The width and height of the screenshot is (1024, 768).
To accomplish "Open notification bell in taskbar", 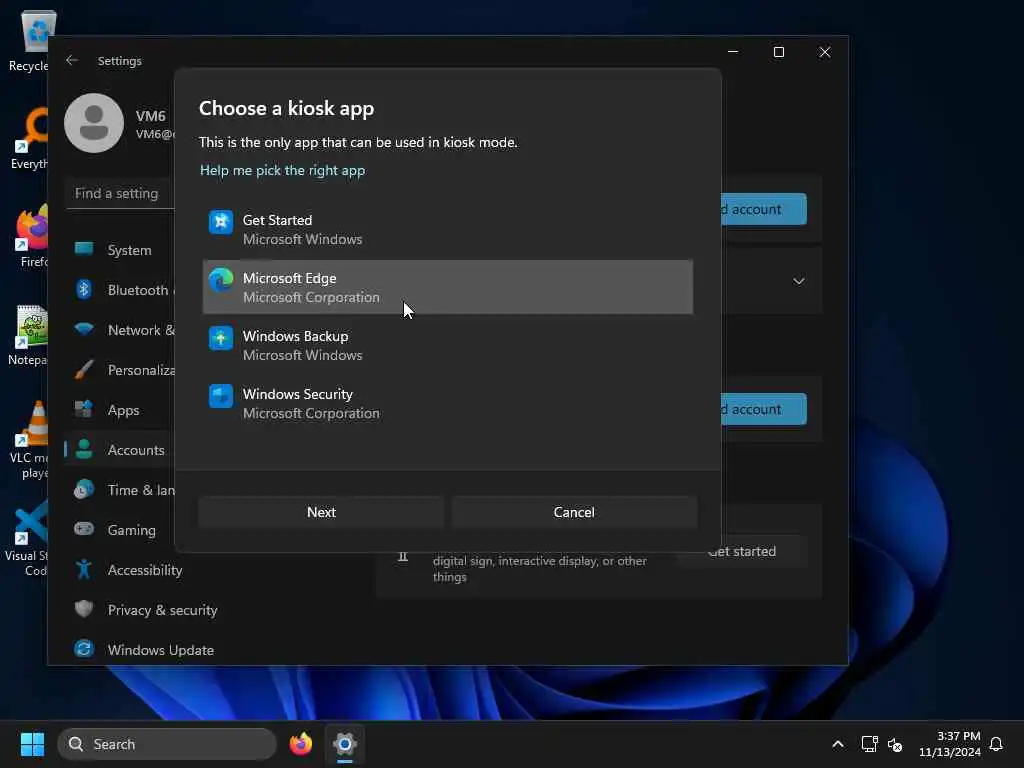I will pos(996,744).
